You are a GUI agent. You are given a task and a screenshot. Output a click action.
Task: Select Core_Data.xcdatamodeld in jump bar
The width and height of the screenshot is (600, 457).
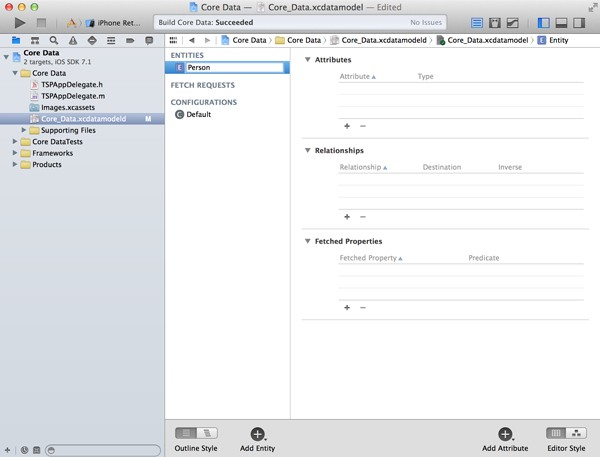378,40
